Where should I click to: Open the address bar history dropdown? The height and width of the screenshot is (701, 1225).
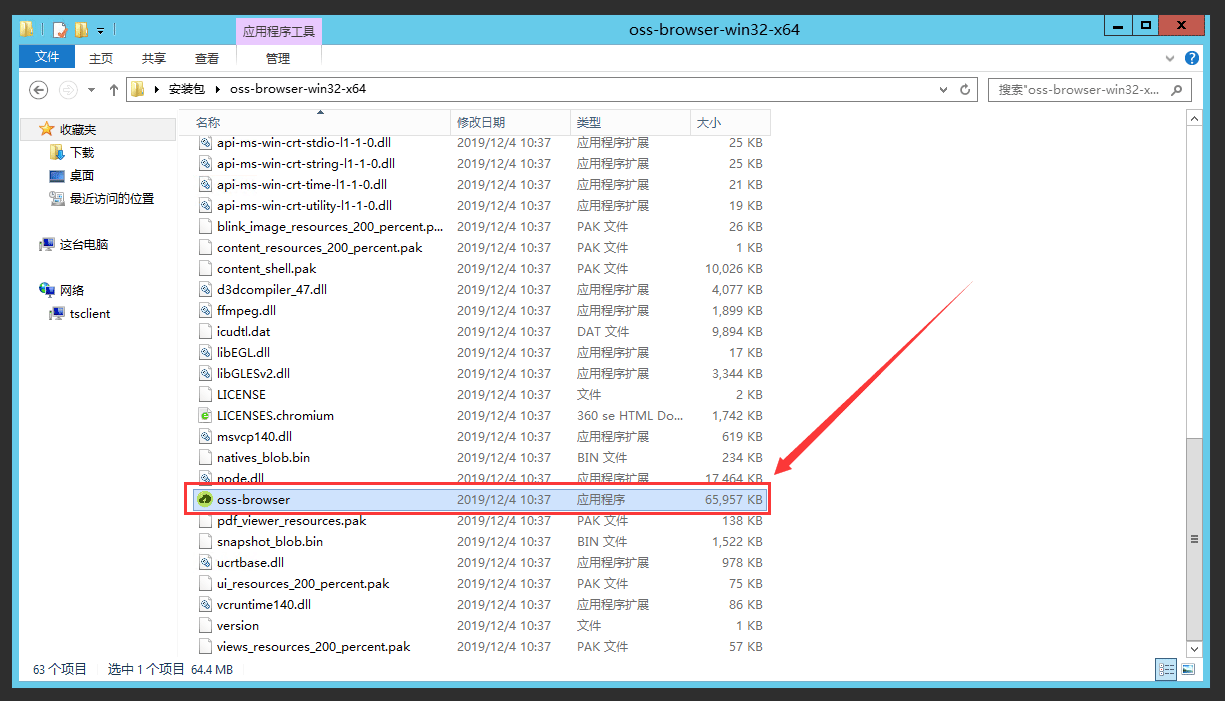944,89
